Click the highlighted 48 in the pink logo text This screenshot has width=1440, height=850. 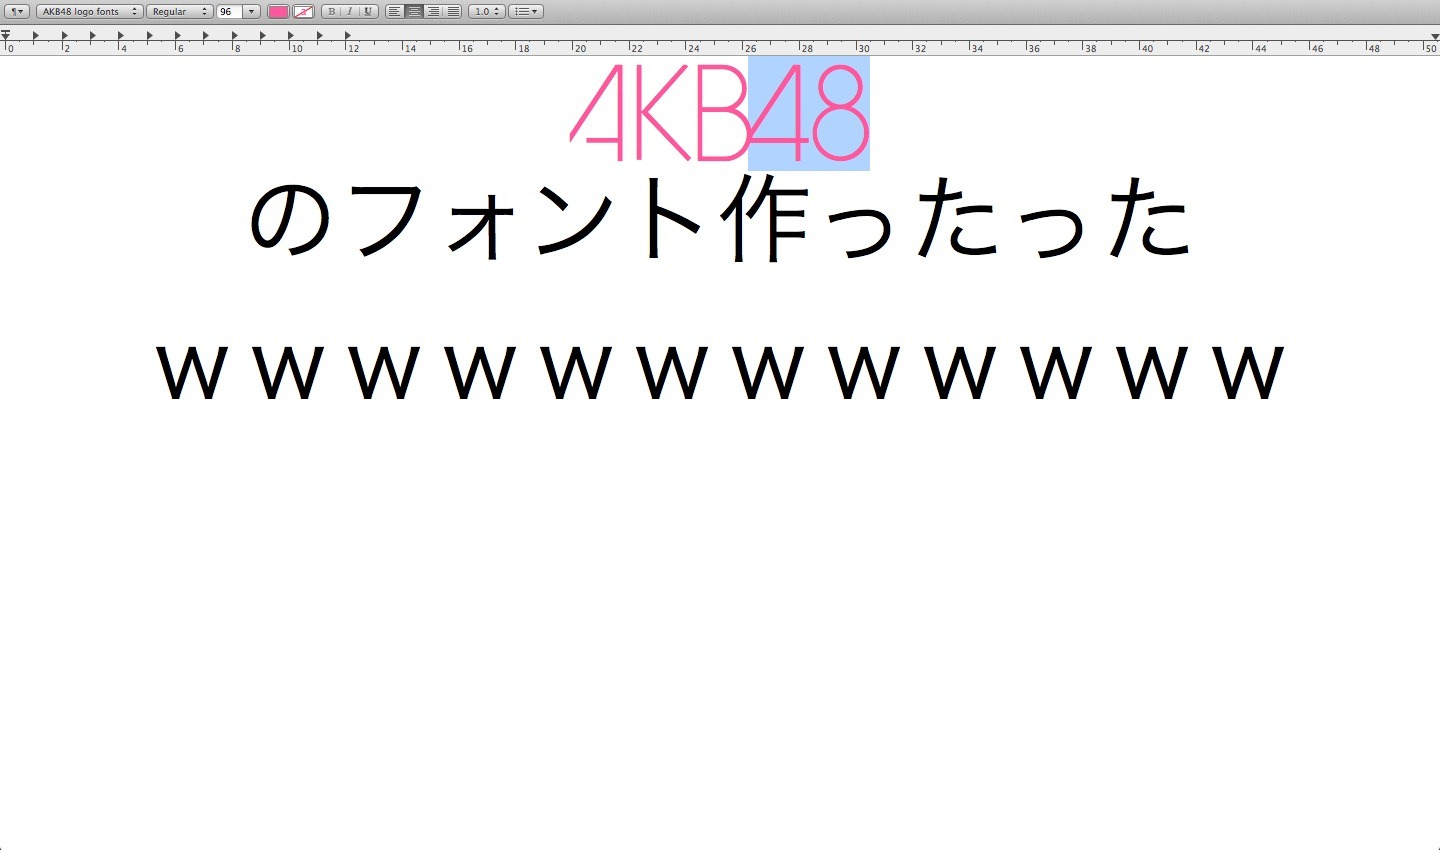click(809, 113)
